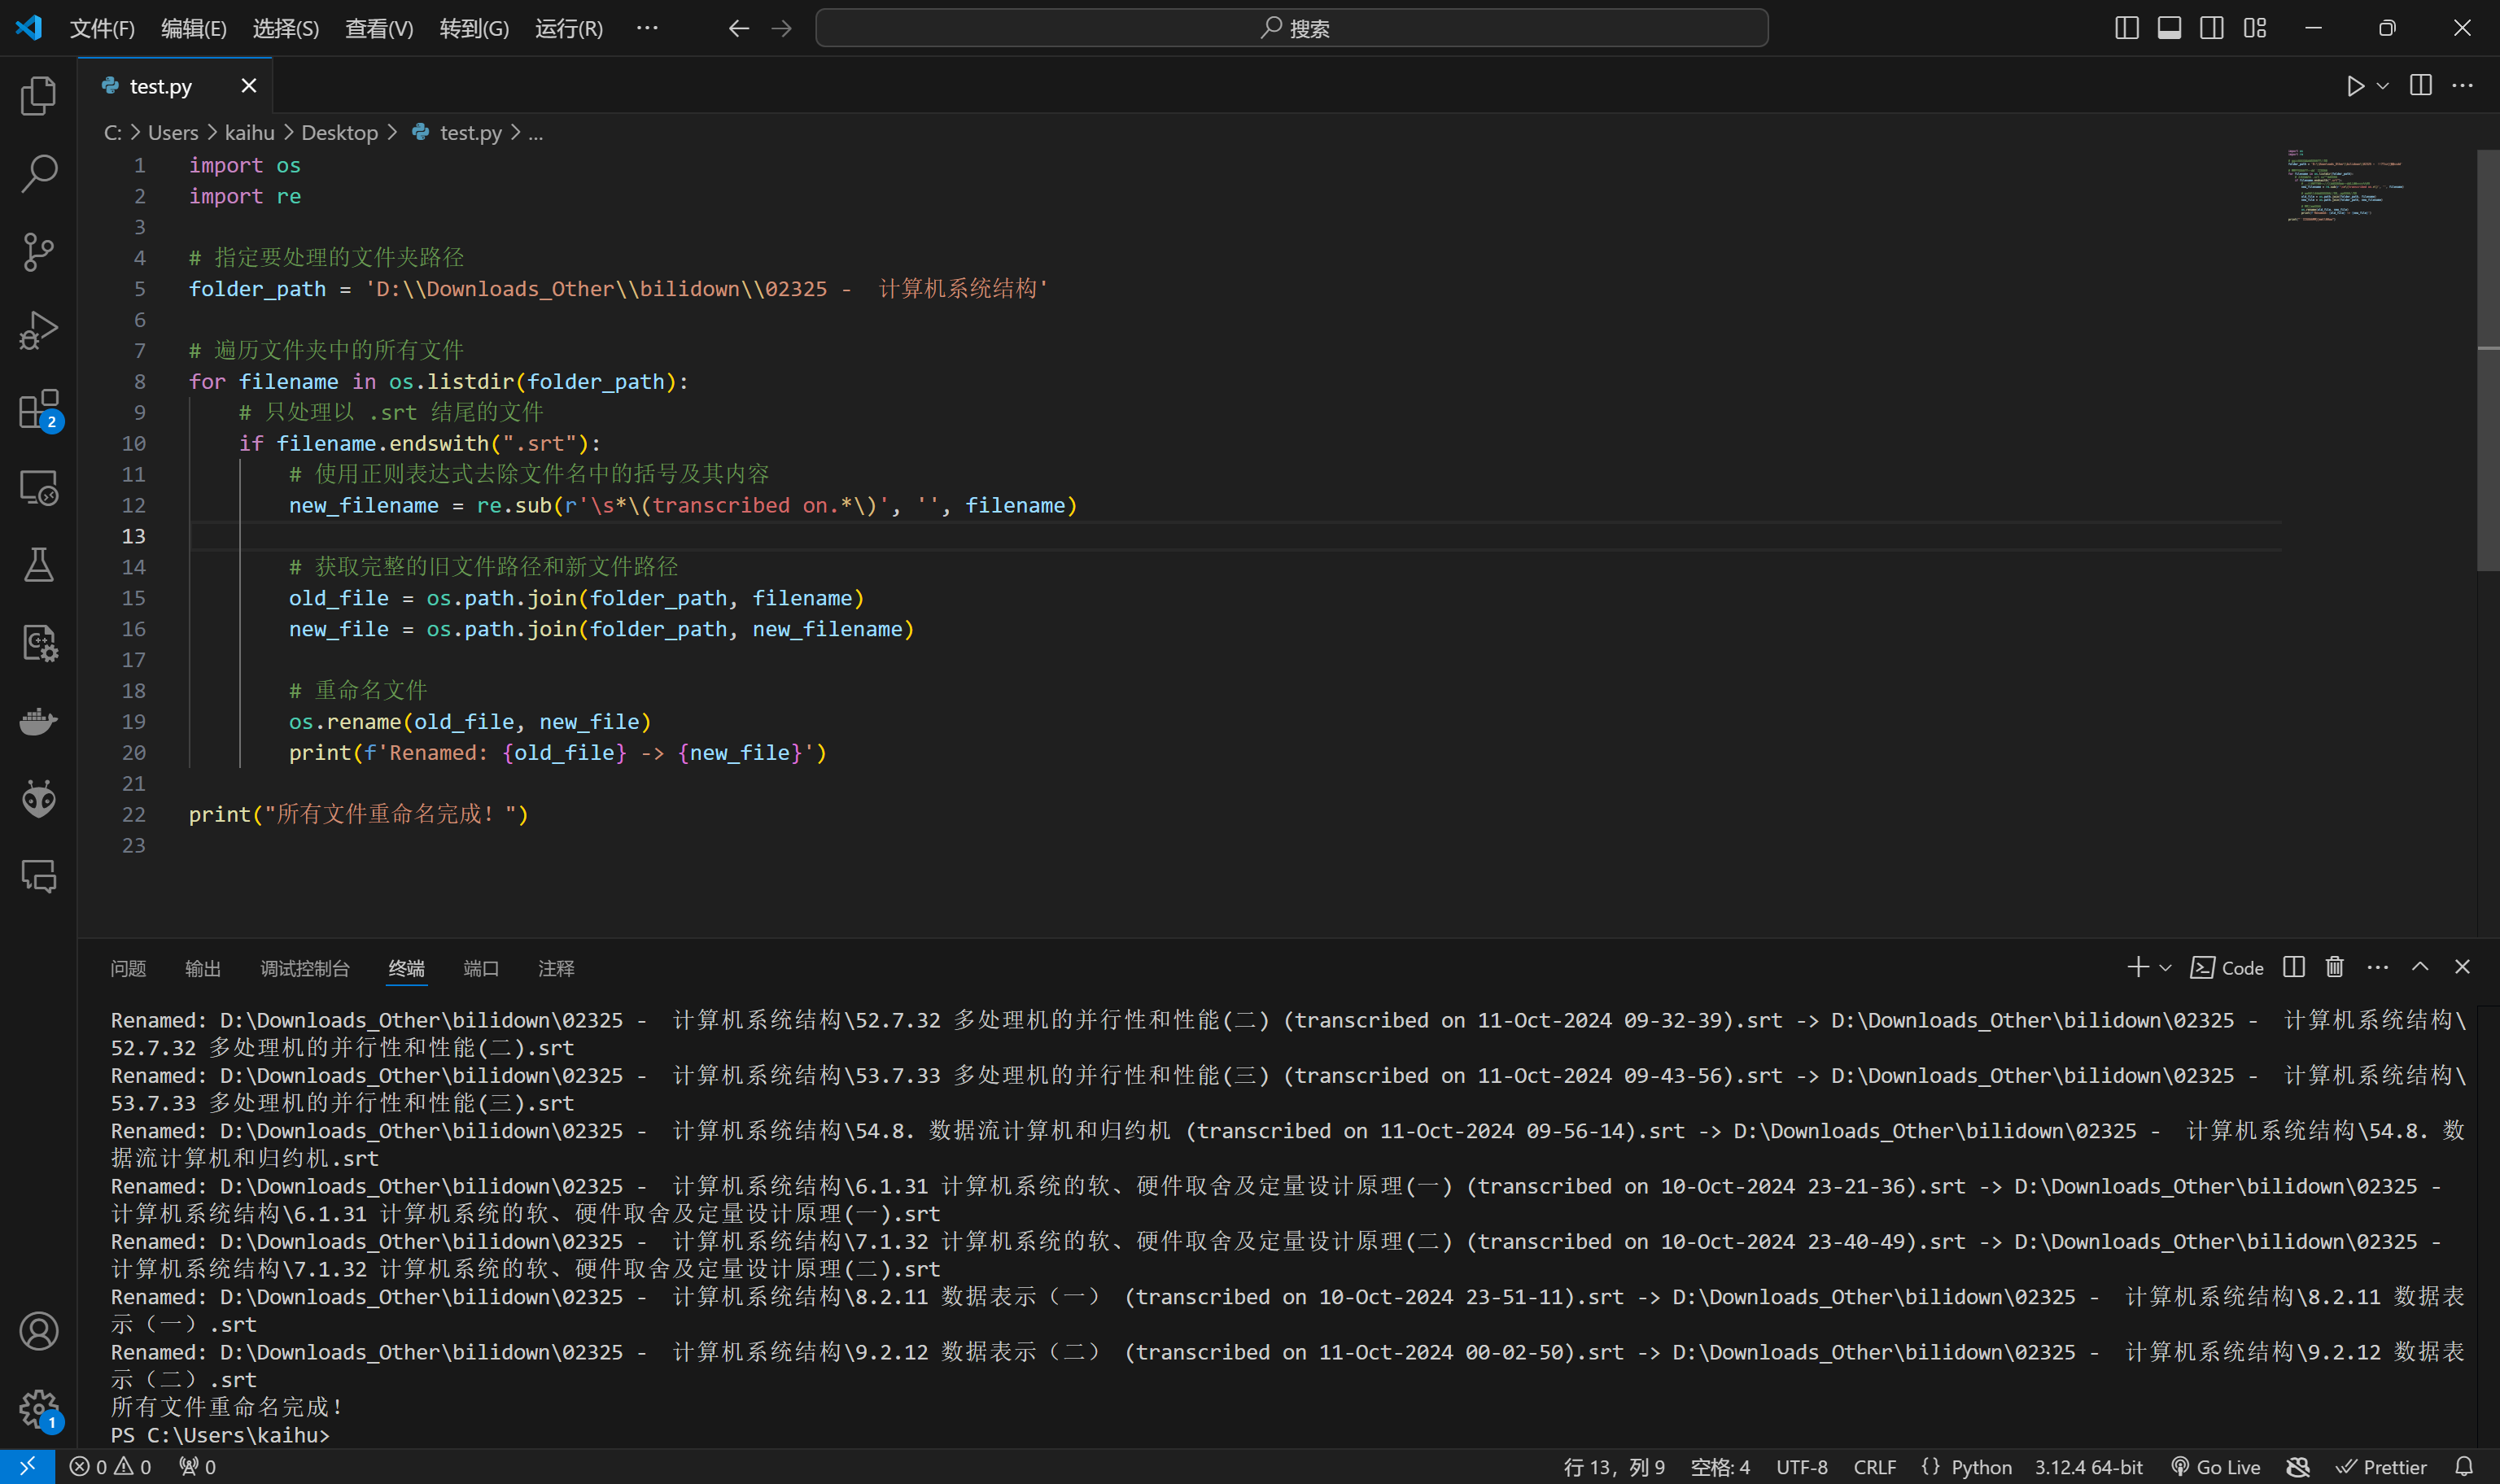Open new terminal profile dropdown

pyautogui.click(x=2166, y=967)
